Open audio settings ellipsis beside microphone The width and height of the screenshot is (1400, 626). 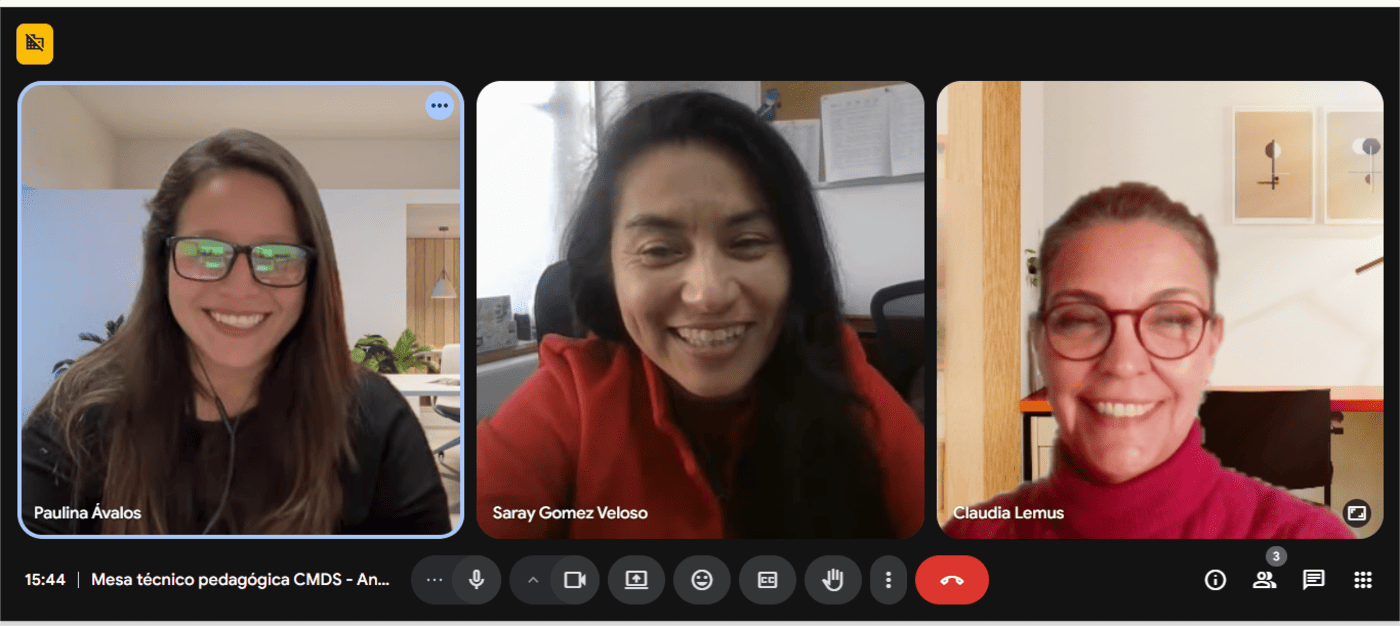pos(434,580)
